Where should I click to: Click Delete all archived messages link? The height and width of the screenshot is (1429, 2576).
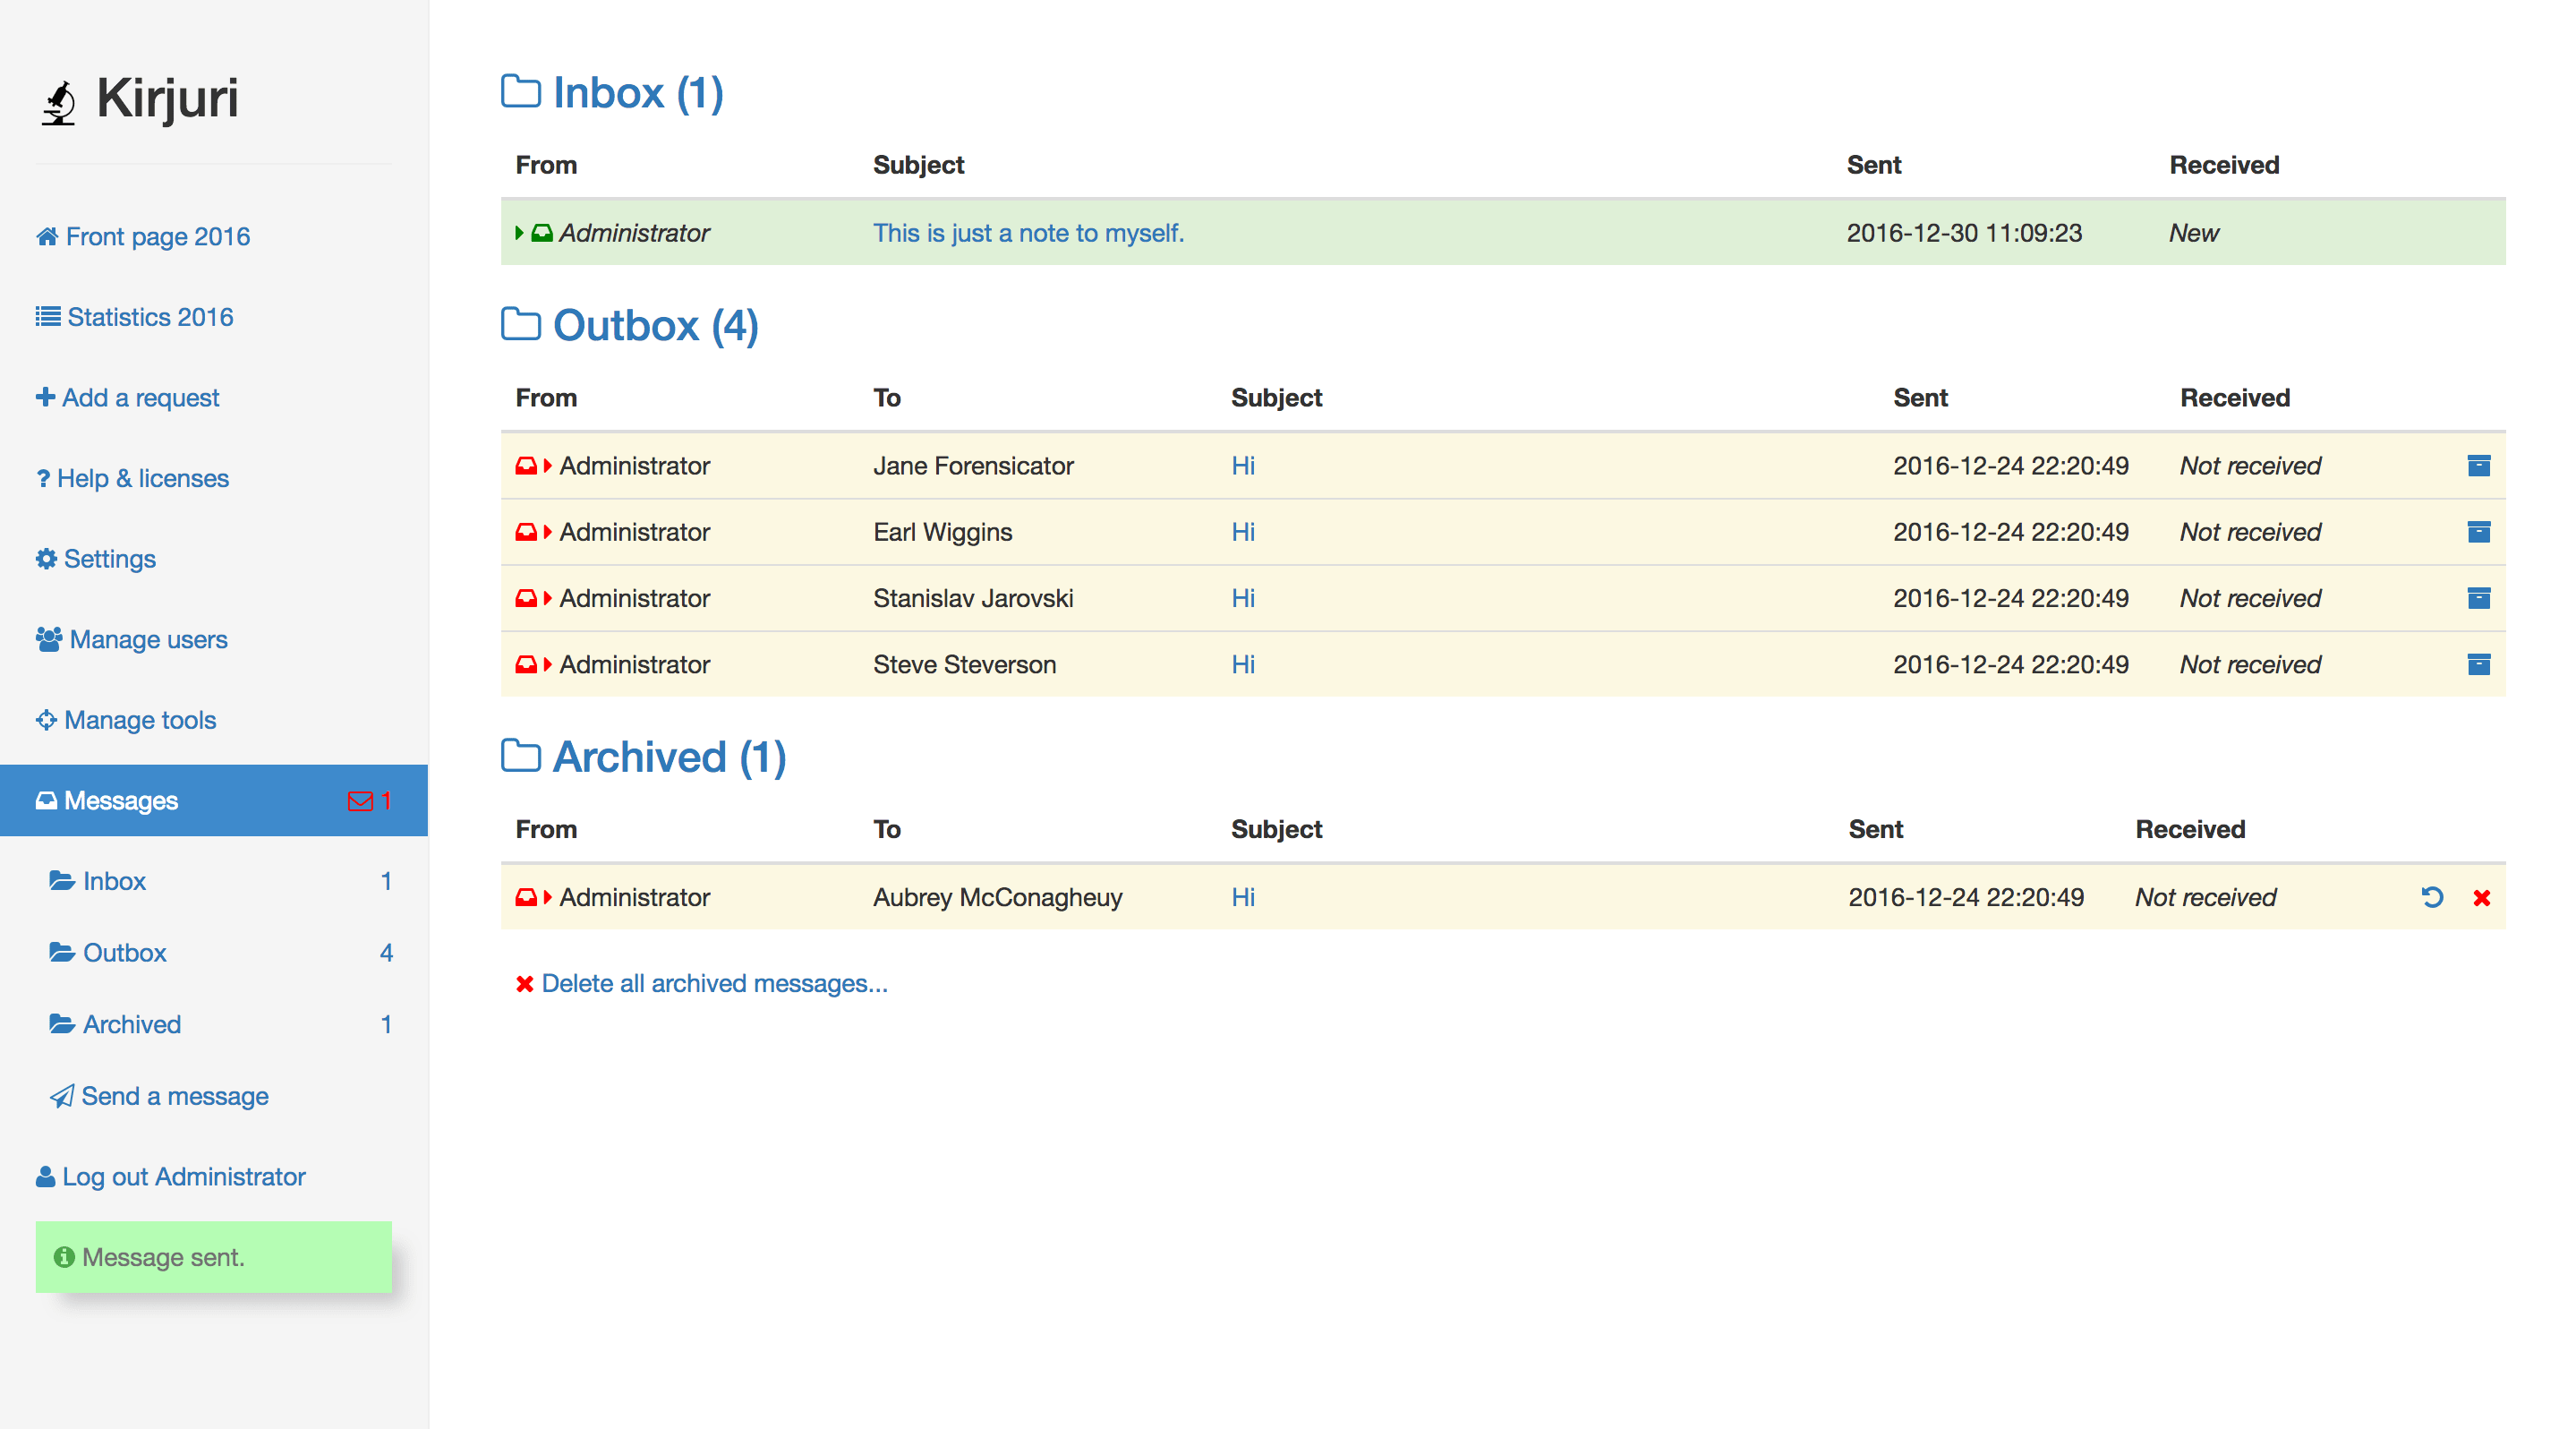coord(713,983)
